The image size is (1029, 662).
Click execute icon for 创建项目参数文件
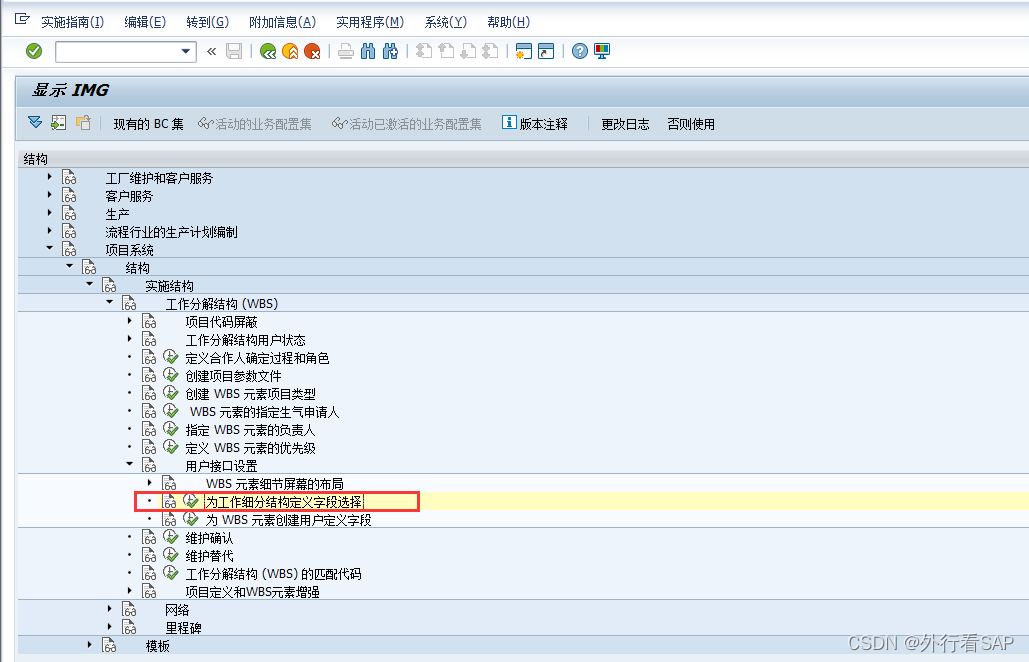point(171,375)
